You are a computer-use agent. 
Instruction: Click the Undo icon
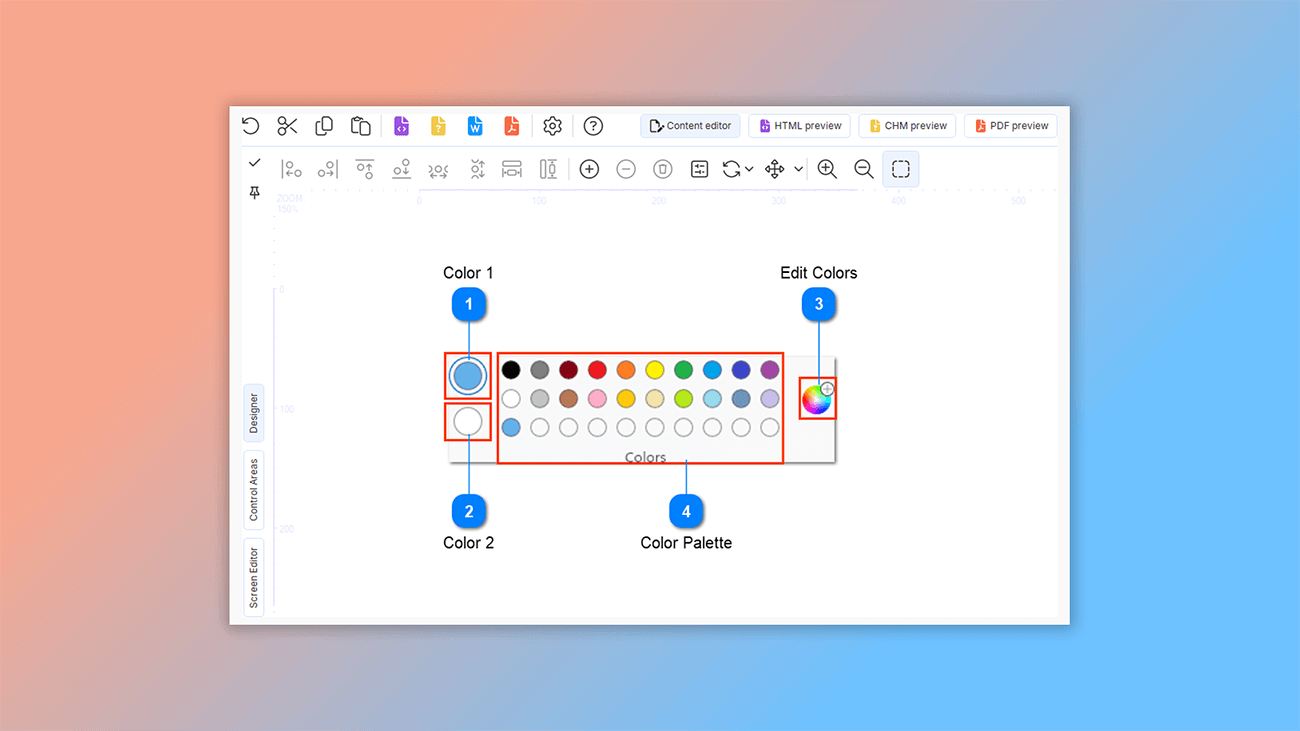[250, 126]
